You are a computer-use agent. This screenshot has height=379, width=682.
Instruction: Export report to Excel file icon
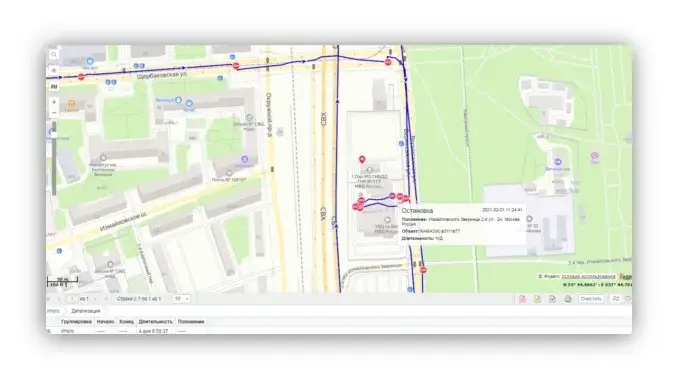click(537, 299)
